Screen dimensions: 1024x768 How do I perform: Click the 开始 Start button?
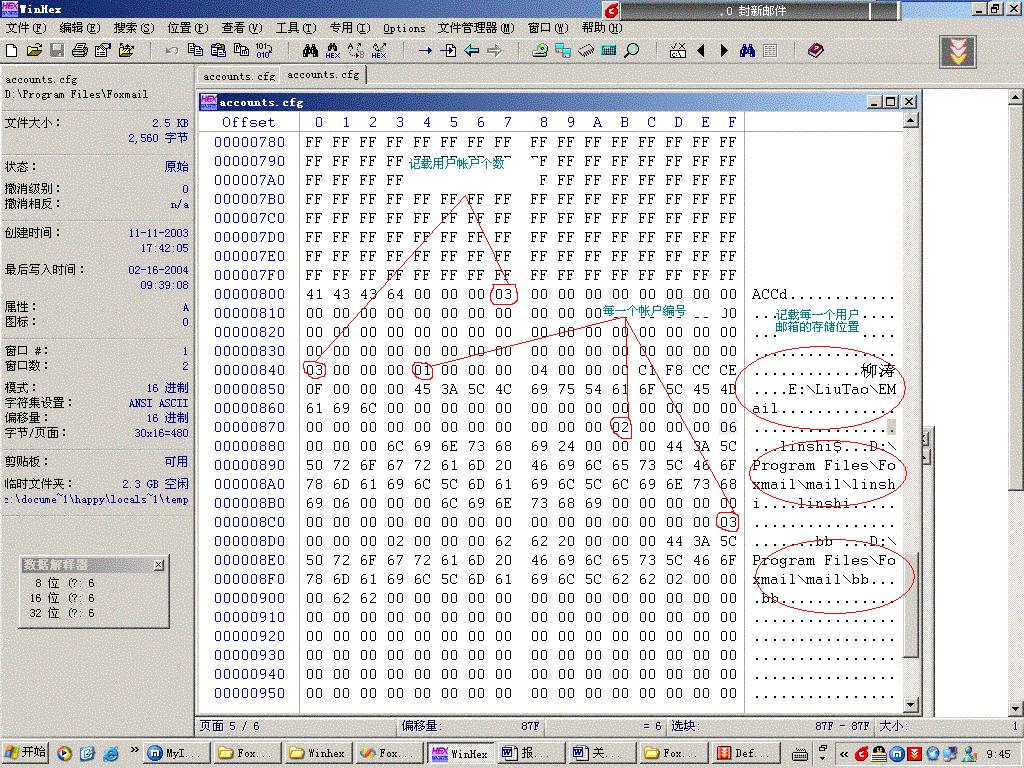pos(25,753)
